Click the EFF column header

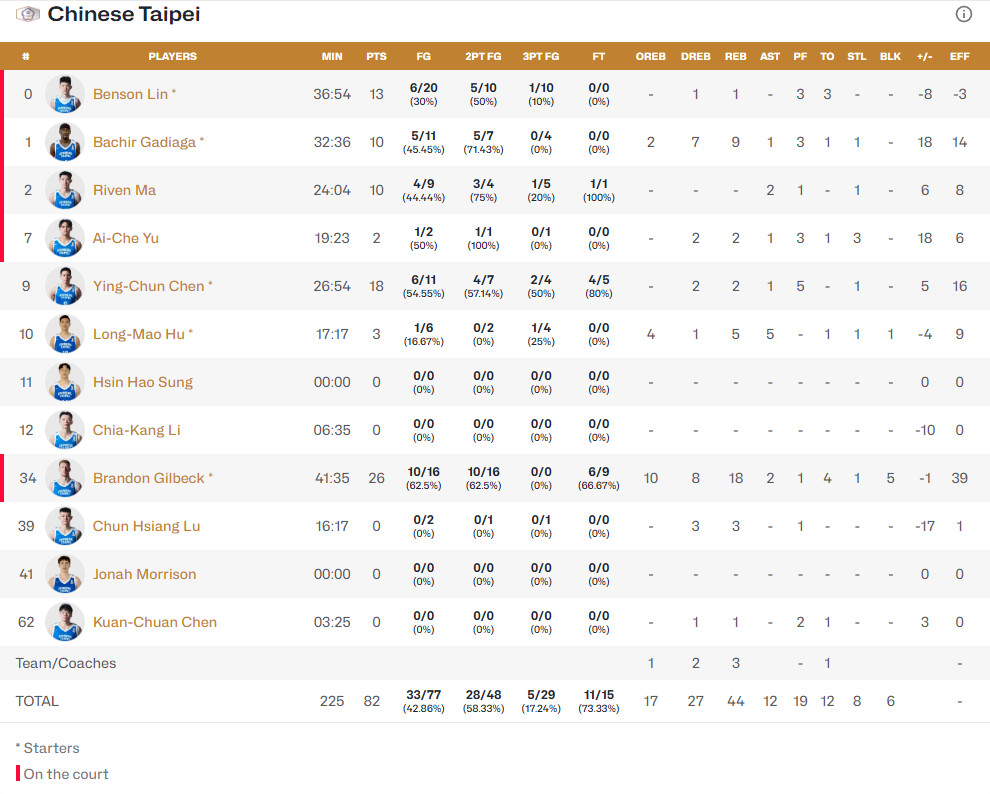pos(960,56)
